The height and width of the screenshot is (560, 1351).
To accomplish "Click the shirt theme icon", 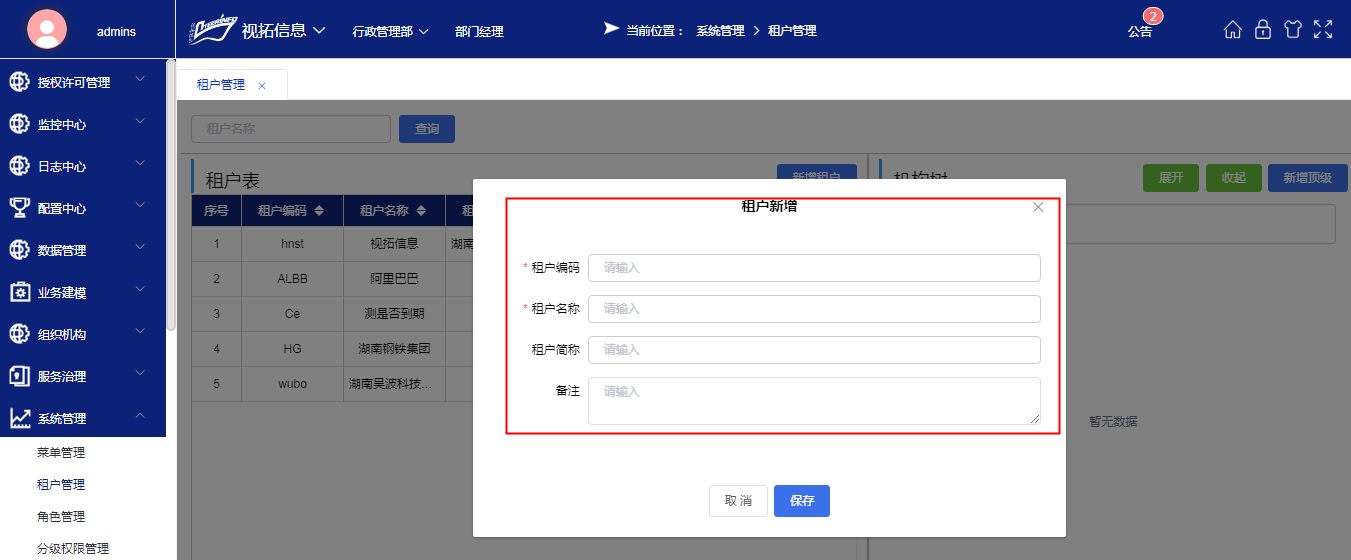I will [1292, 30].
